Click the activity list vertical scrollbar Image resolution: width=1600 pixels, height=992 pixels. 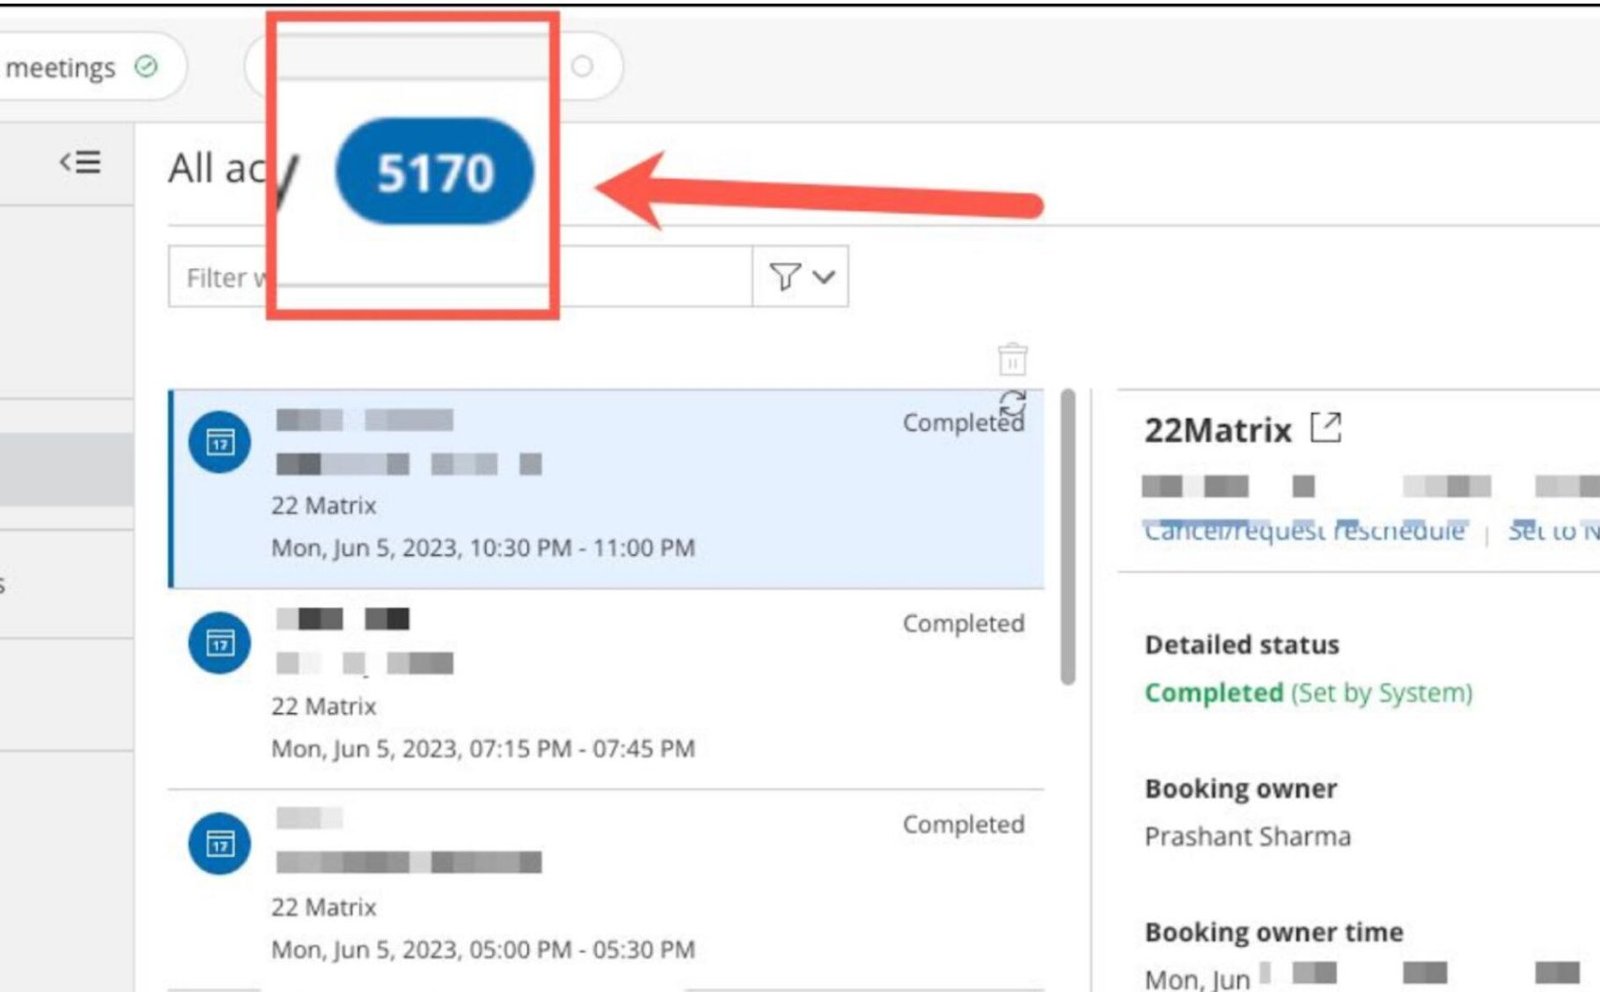point(1068,536)
